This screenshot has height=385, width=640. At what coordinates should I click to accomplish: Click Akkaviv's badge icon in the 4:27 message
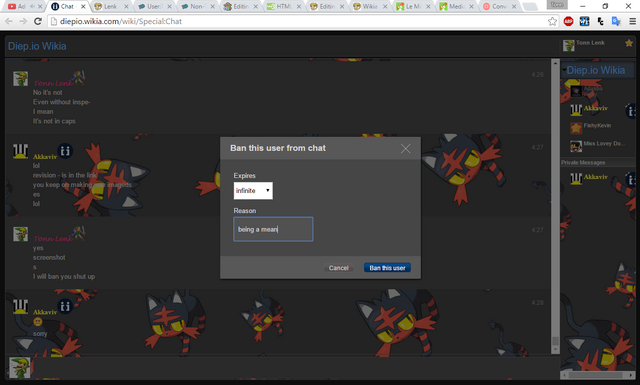pos(65,151)
